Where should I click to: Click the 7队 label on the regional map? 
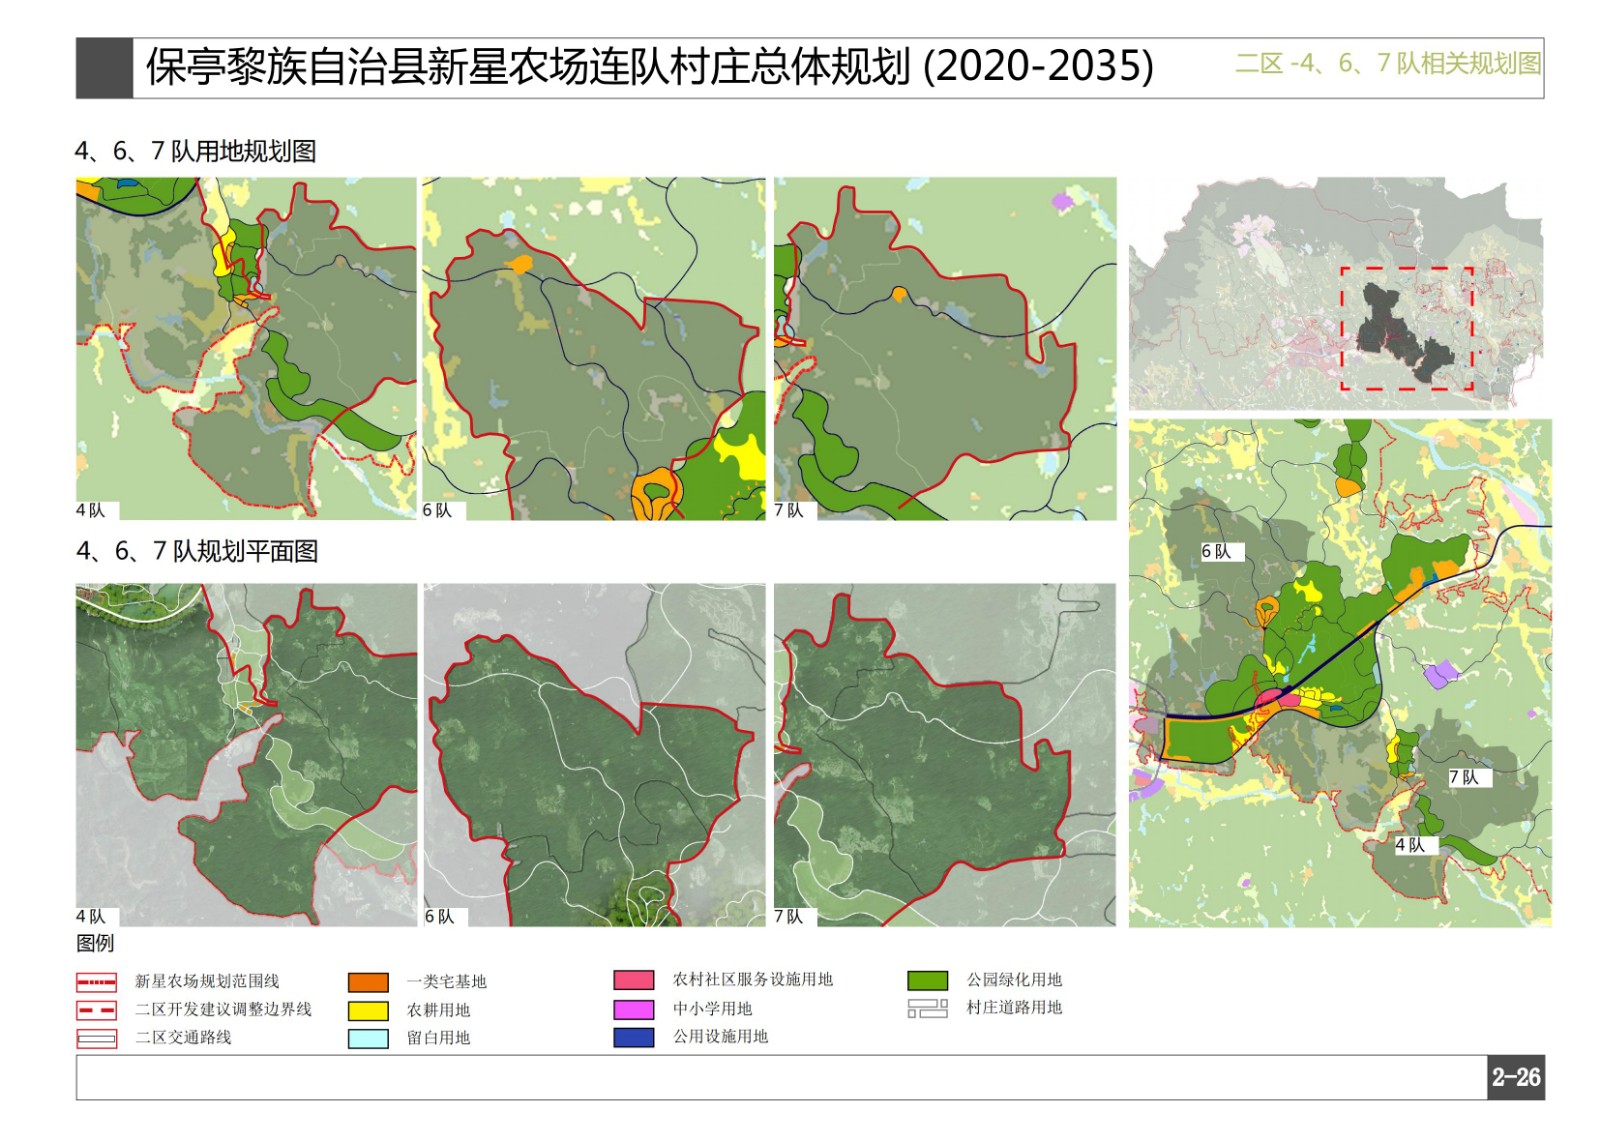tap(1464, 778)
